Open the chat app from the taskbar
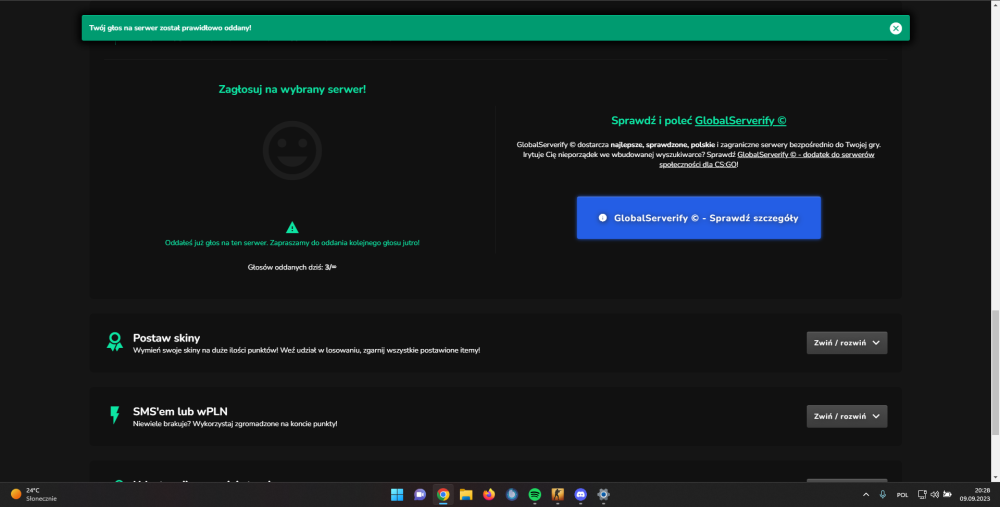This screenshot has height=507, width=1000. coord(420,495)
